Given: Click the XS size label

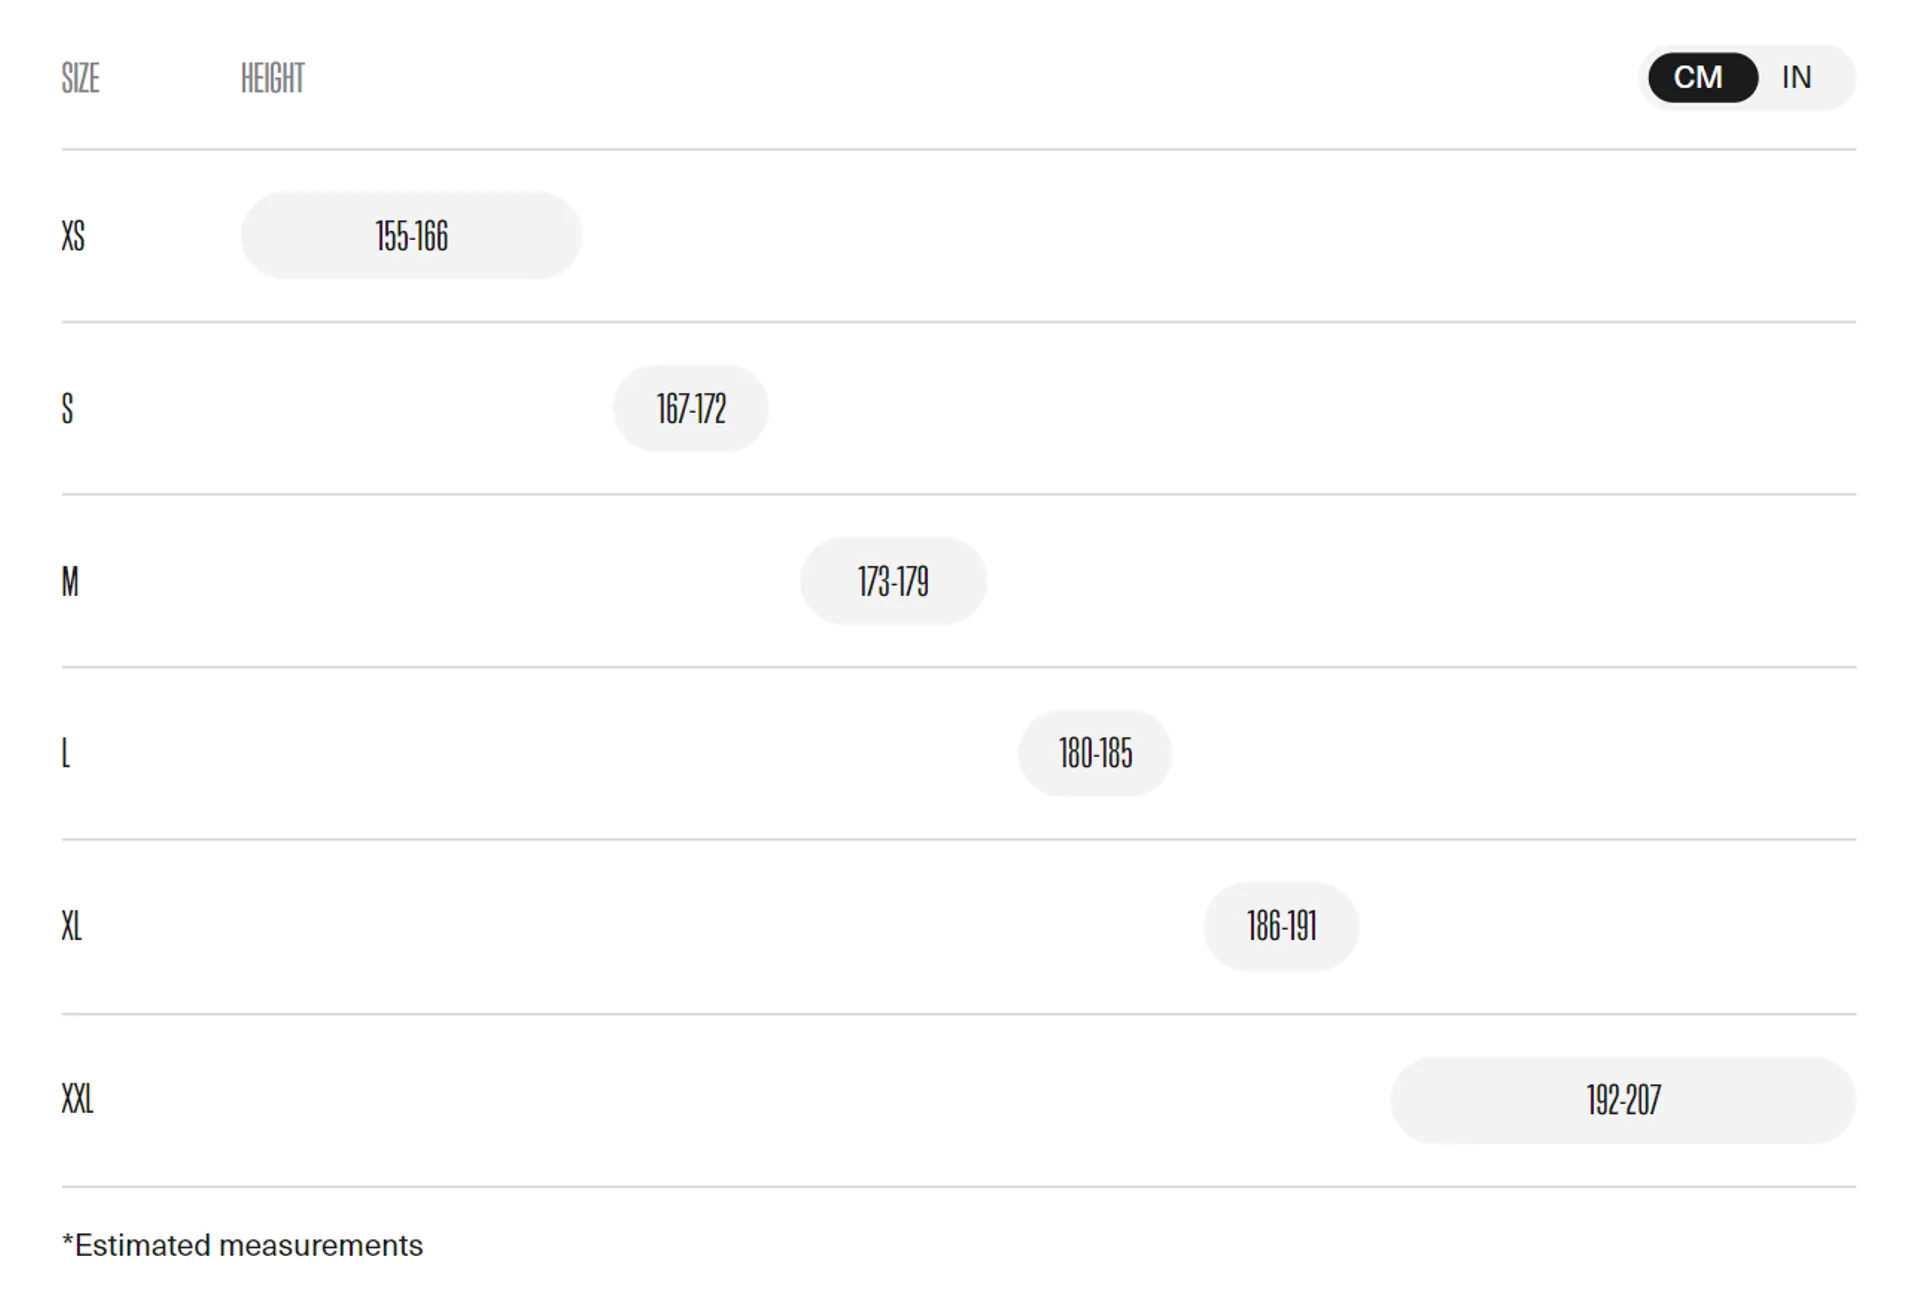Looking at the screenshot, I should click(73, 236).
